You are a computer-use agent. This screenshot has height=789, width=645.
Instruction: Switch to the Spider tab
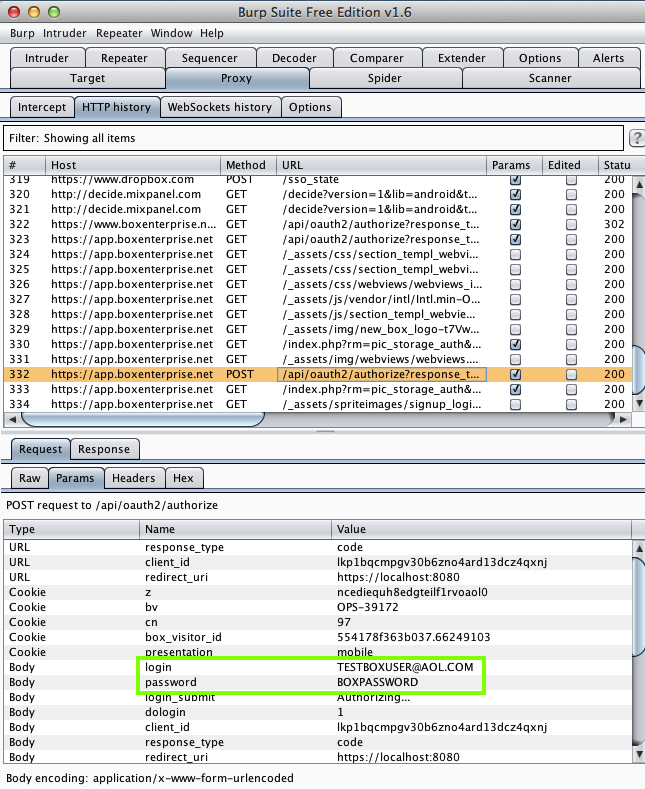click(384, 78)
